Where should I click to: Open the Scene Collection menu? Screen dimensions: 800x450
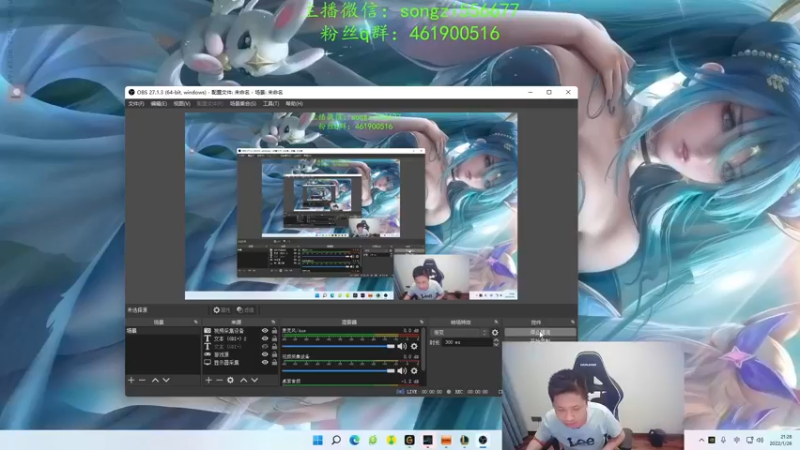point(243,104)
